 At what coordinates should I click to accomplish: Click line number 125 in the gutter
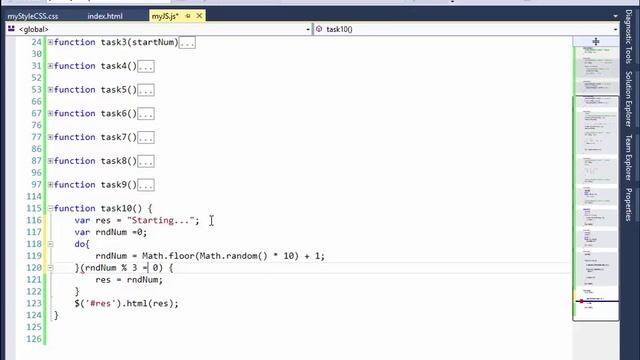click(34, 327)
